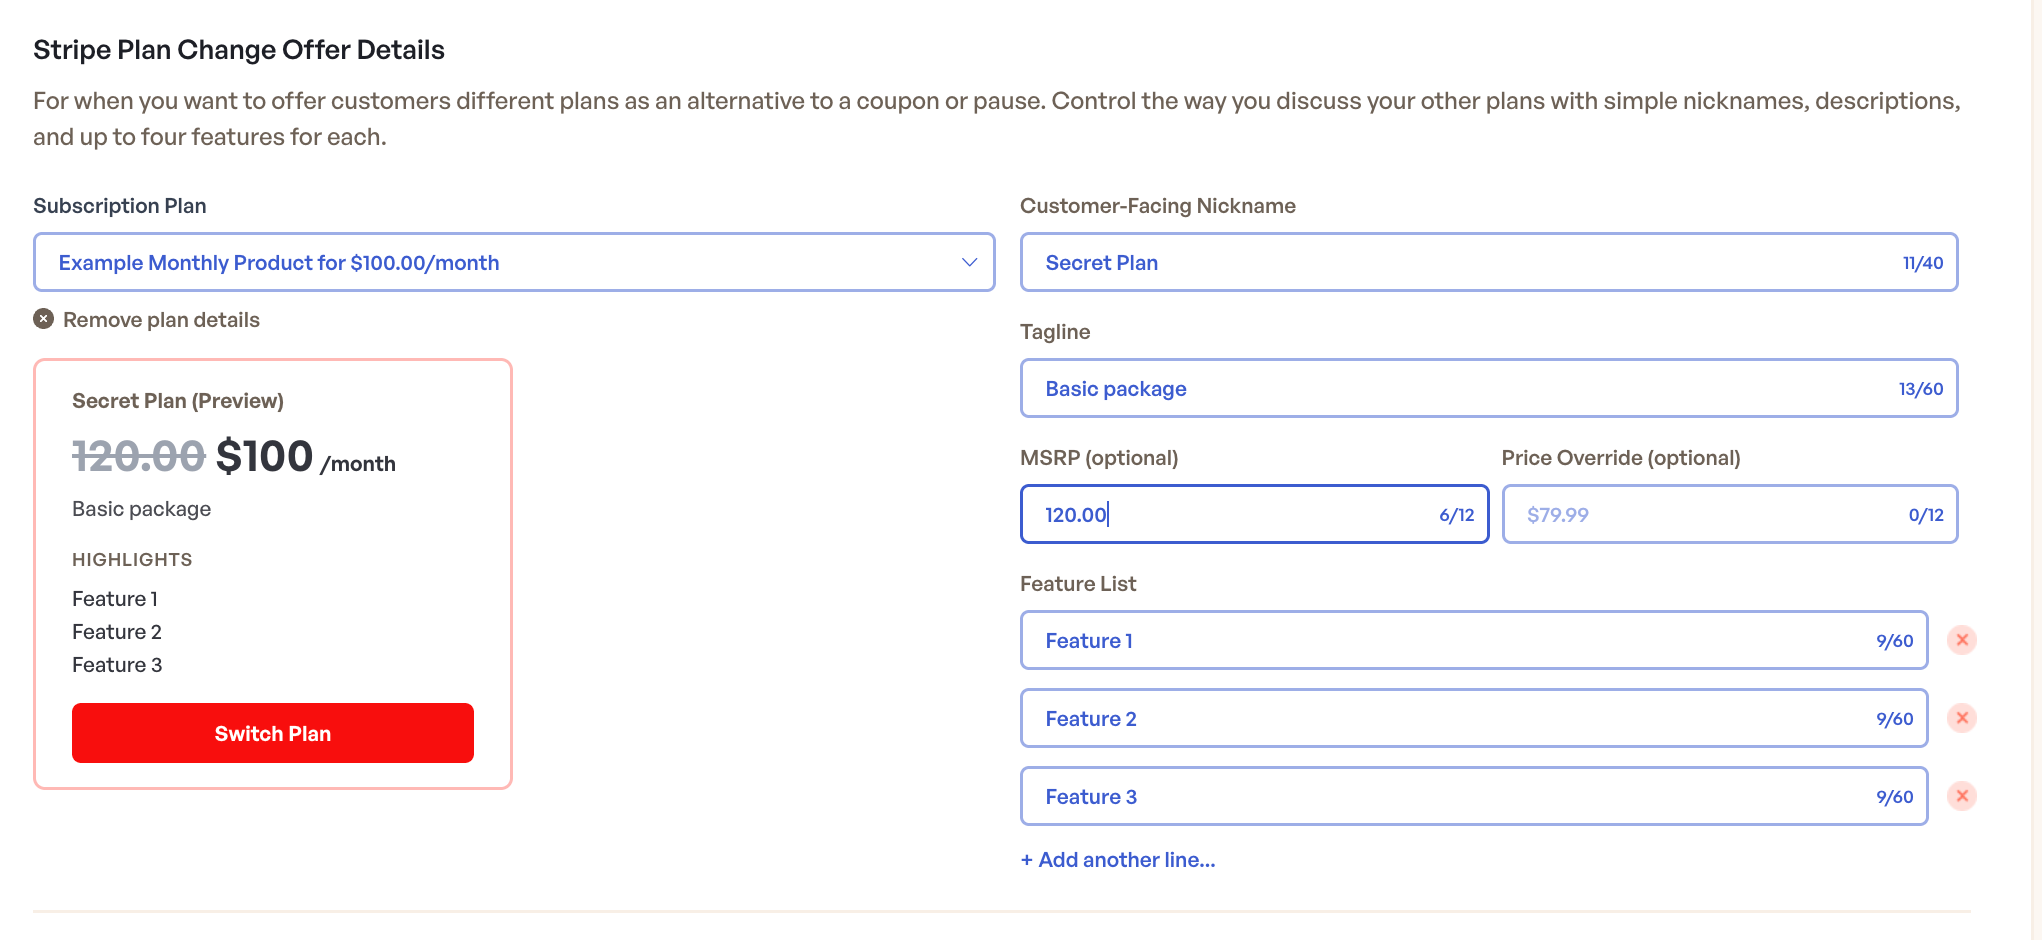
Task: Click the Remove plan details x icon
Action: point(43,319)
